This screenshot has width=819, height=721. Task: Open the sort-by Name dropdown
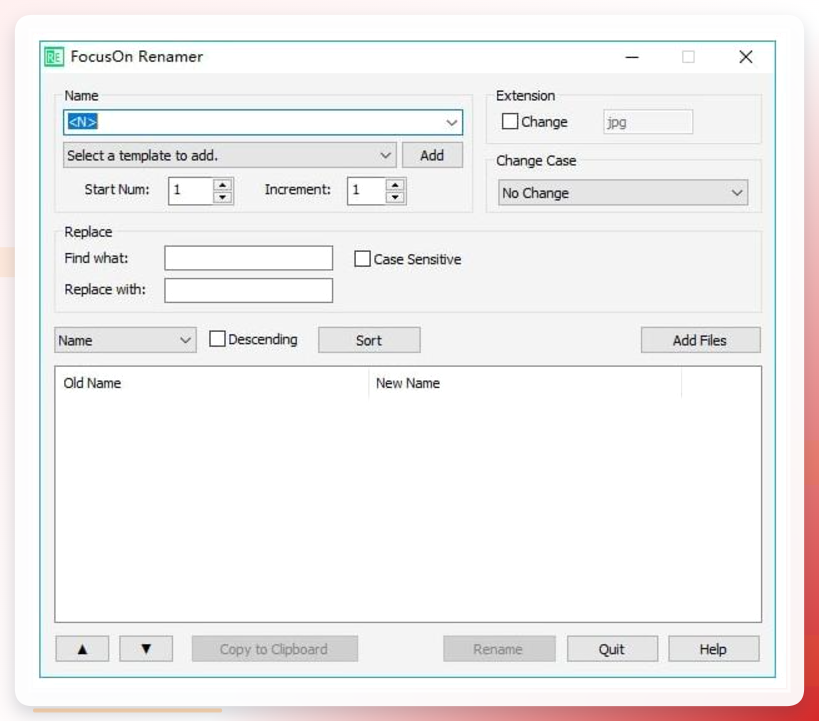(x=125, y=340)
